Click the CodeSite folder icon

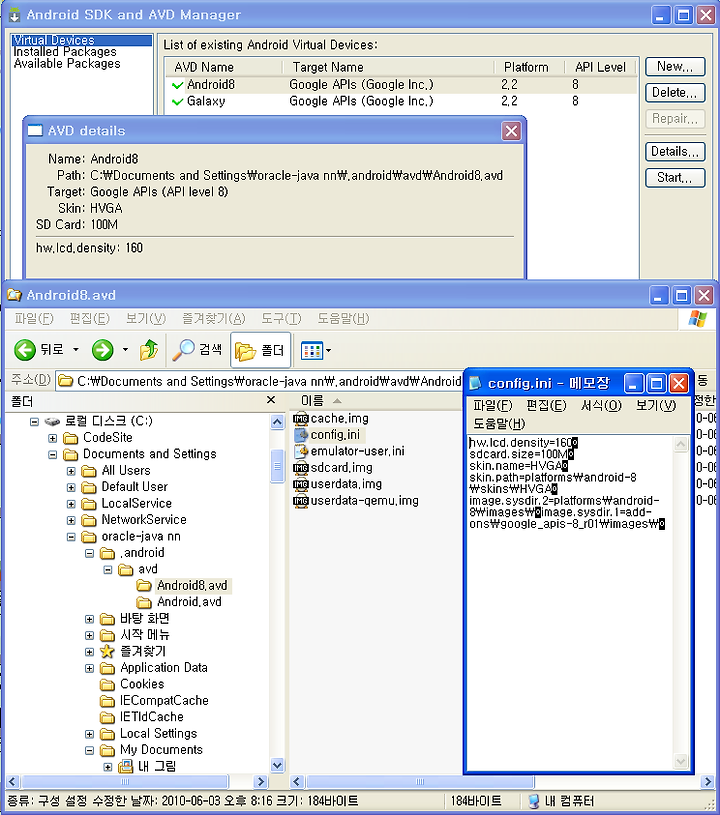(70, 438)
